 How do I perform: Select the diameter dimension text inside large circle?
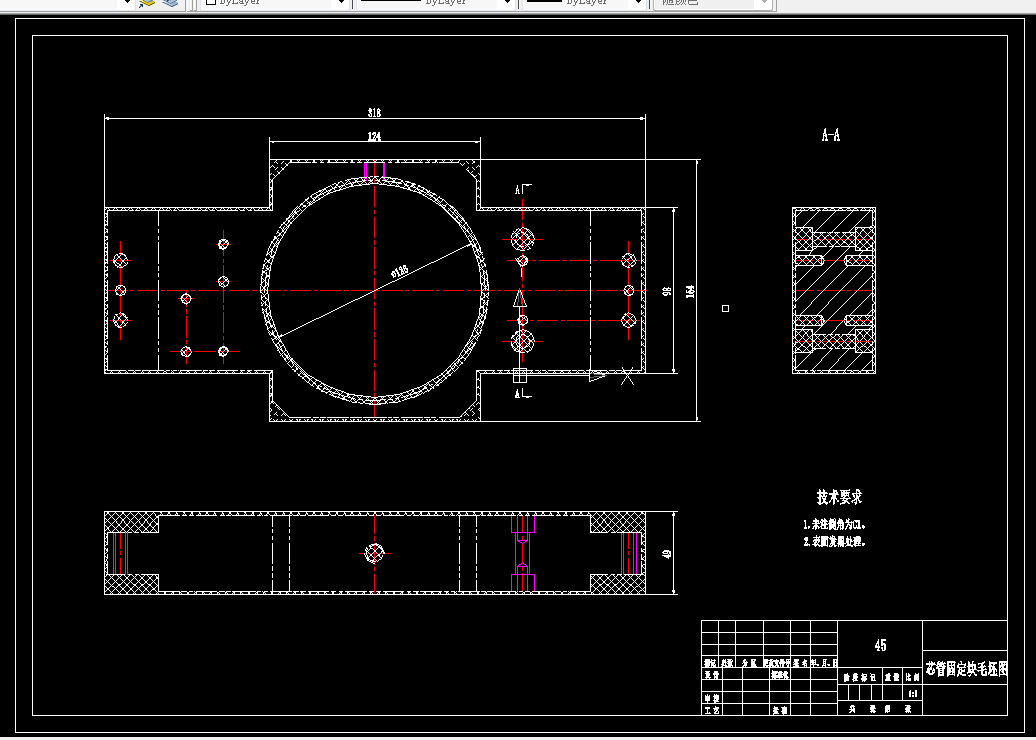click(400, 270)
